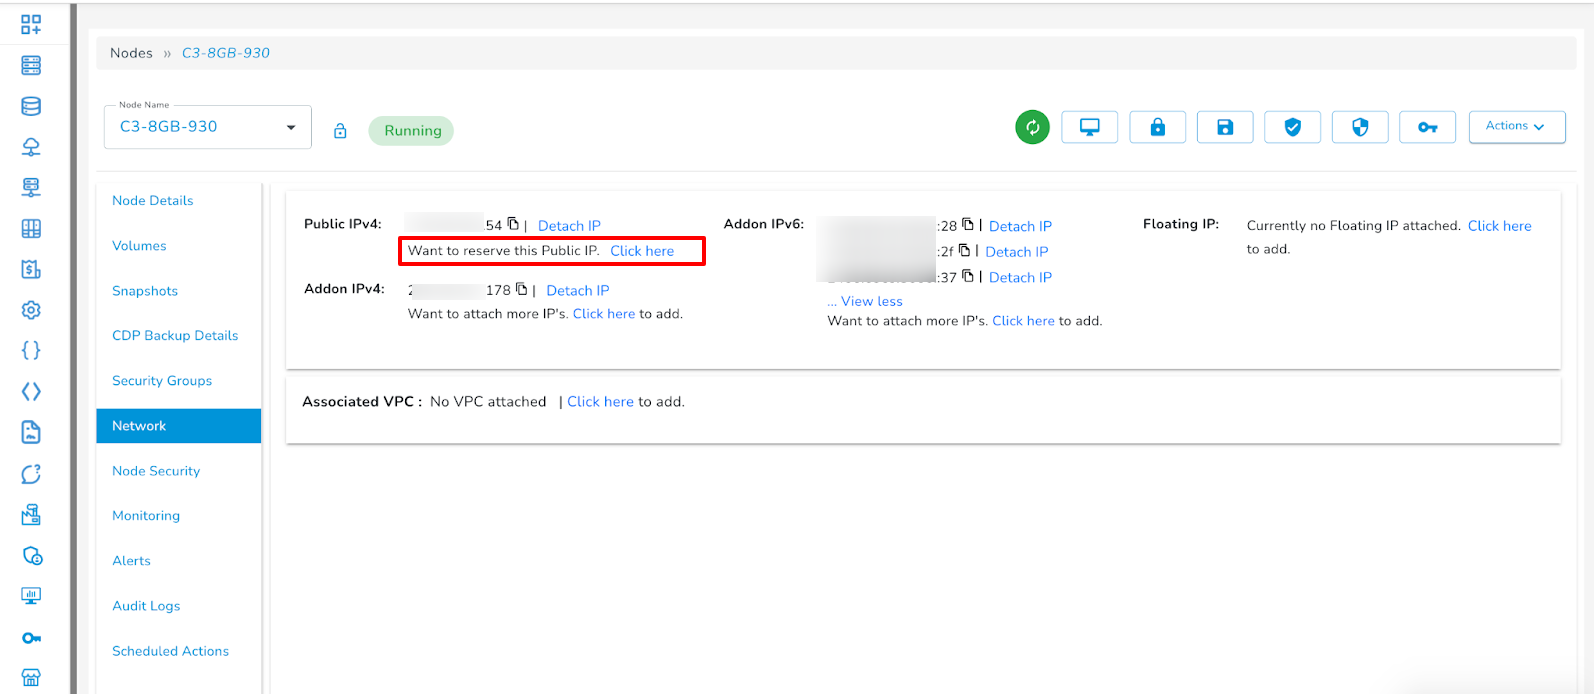
Task: Click the key icon toolbar button
Action: [x=1427, y=127]
